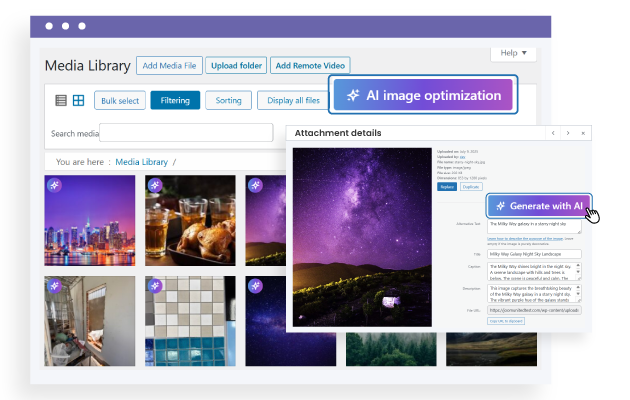The height and width of the screenshot is (400, 630).
Task: Click Replace button in attachment details
Action: 447,187
